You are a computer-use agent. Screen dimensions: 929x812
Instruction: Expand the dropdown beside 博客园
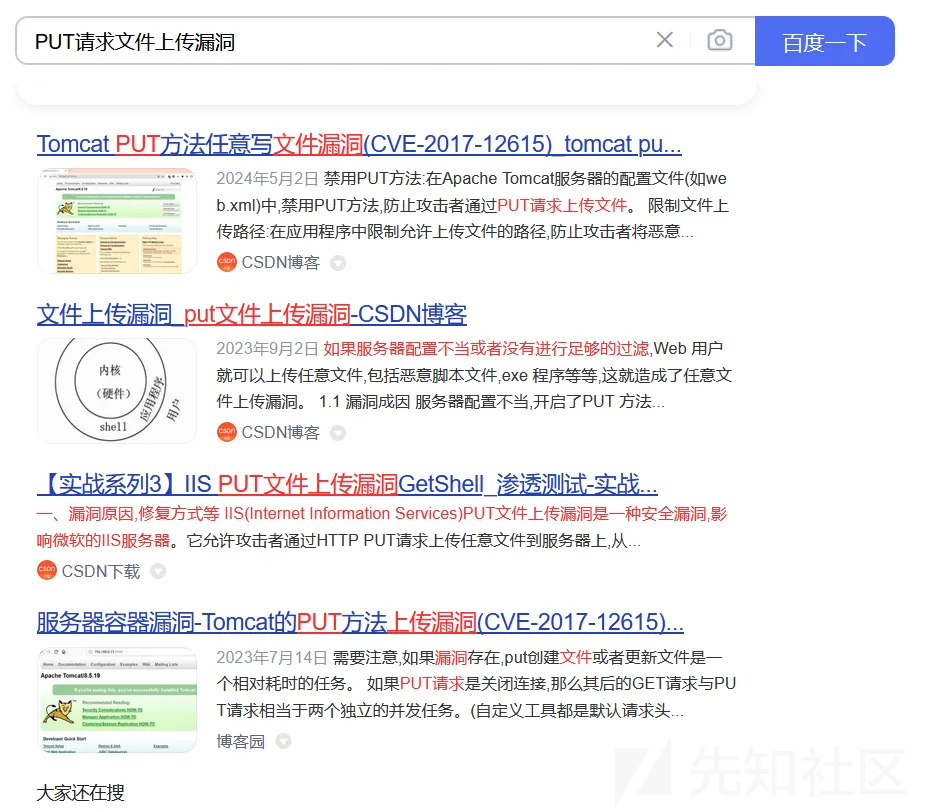point(283,741)
